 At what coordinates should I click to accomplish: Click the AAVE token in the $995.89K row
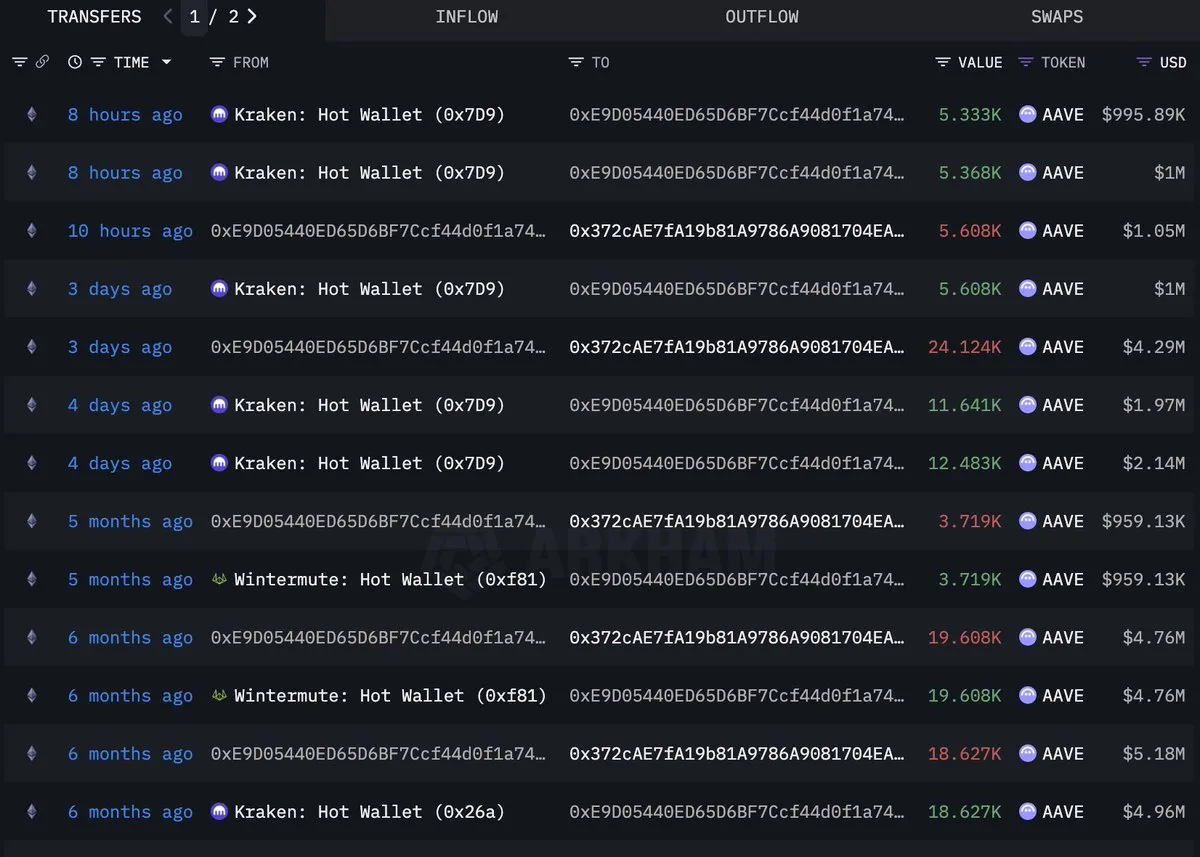[x=1062, y=115]
